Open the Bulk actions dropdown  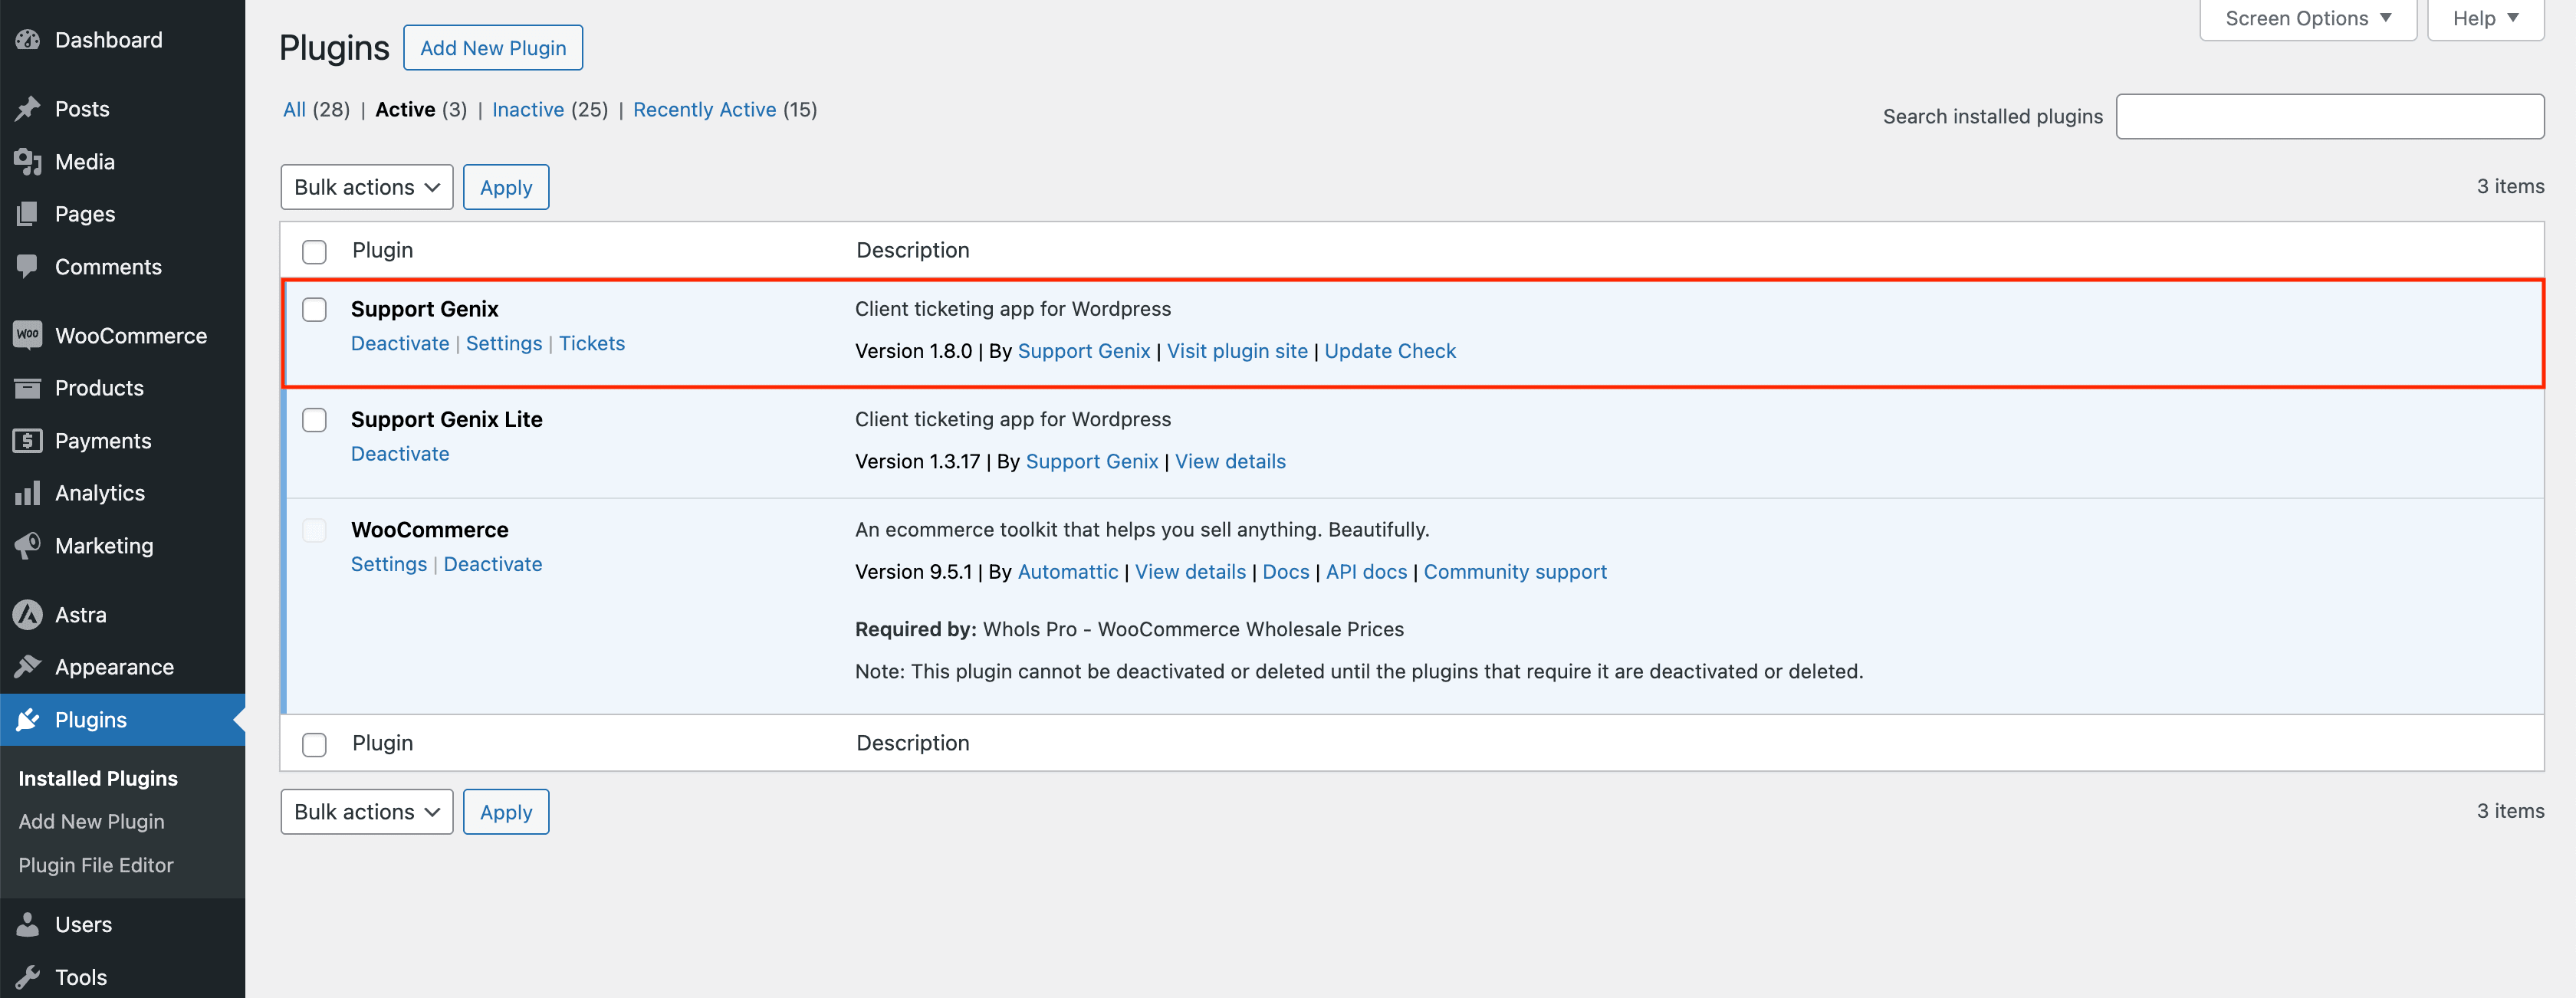click(366, 186)
